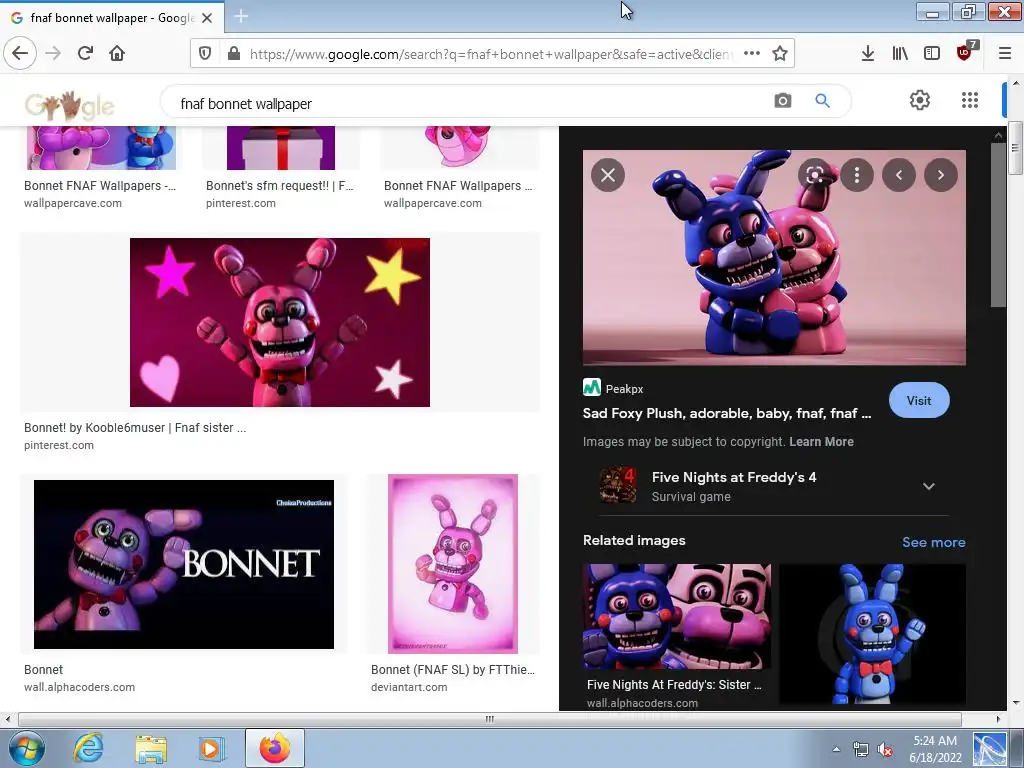Show hidden system tray icons
Viewport: 1024px width, 768px height.
point(836,749)
